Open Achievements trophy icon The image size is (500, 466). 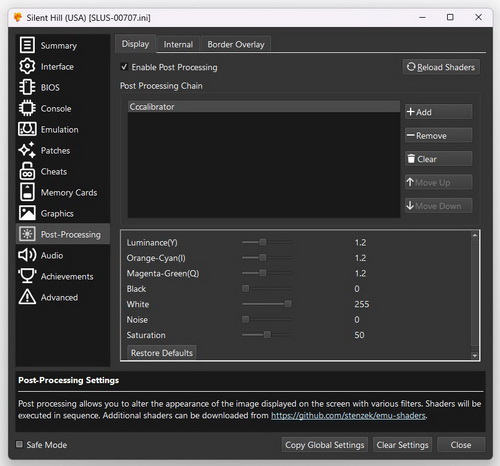coord(27,276)
